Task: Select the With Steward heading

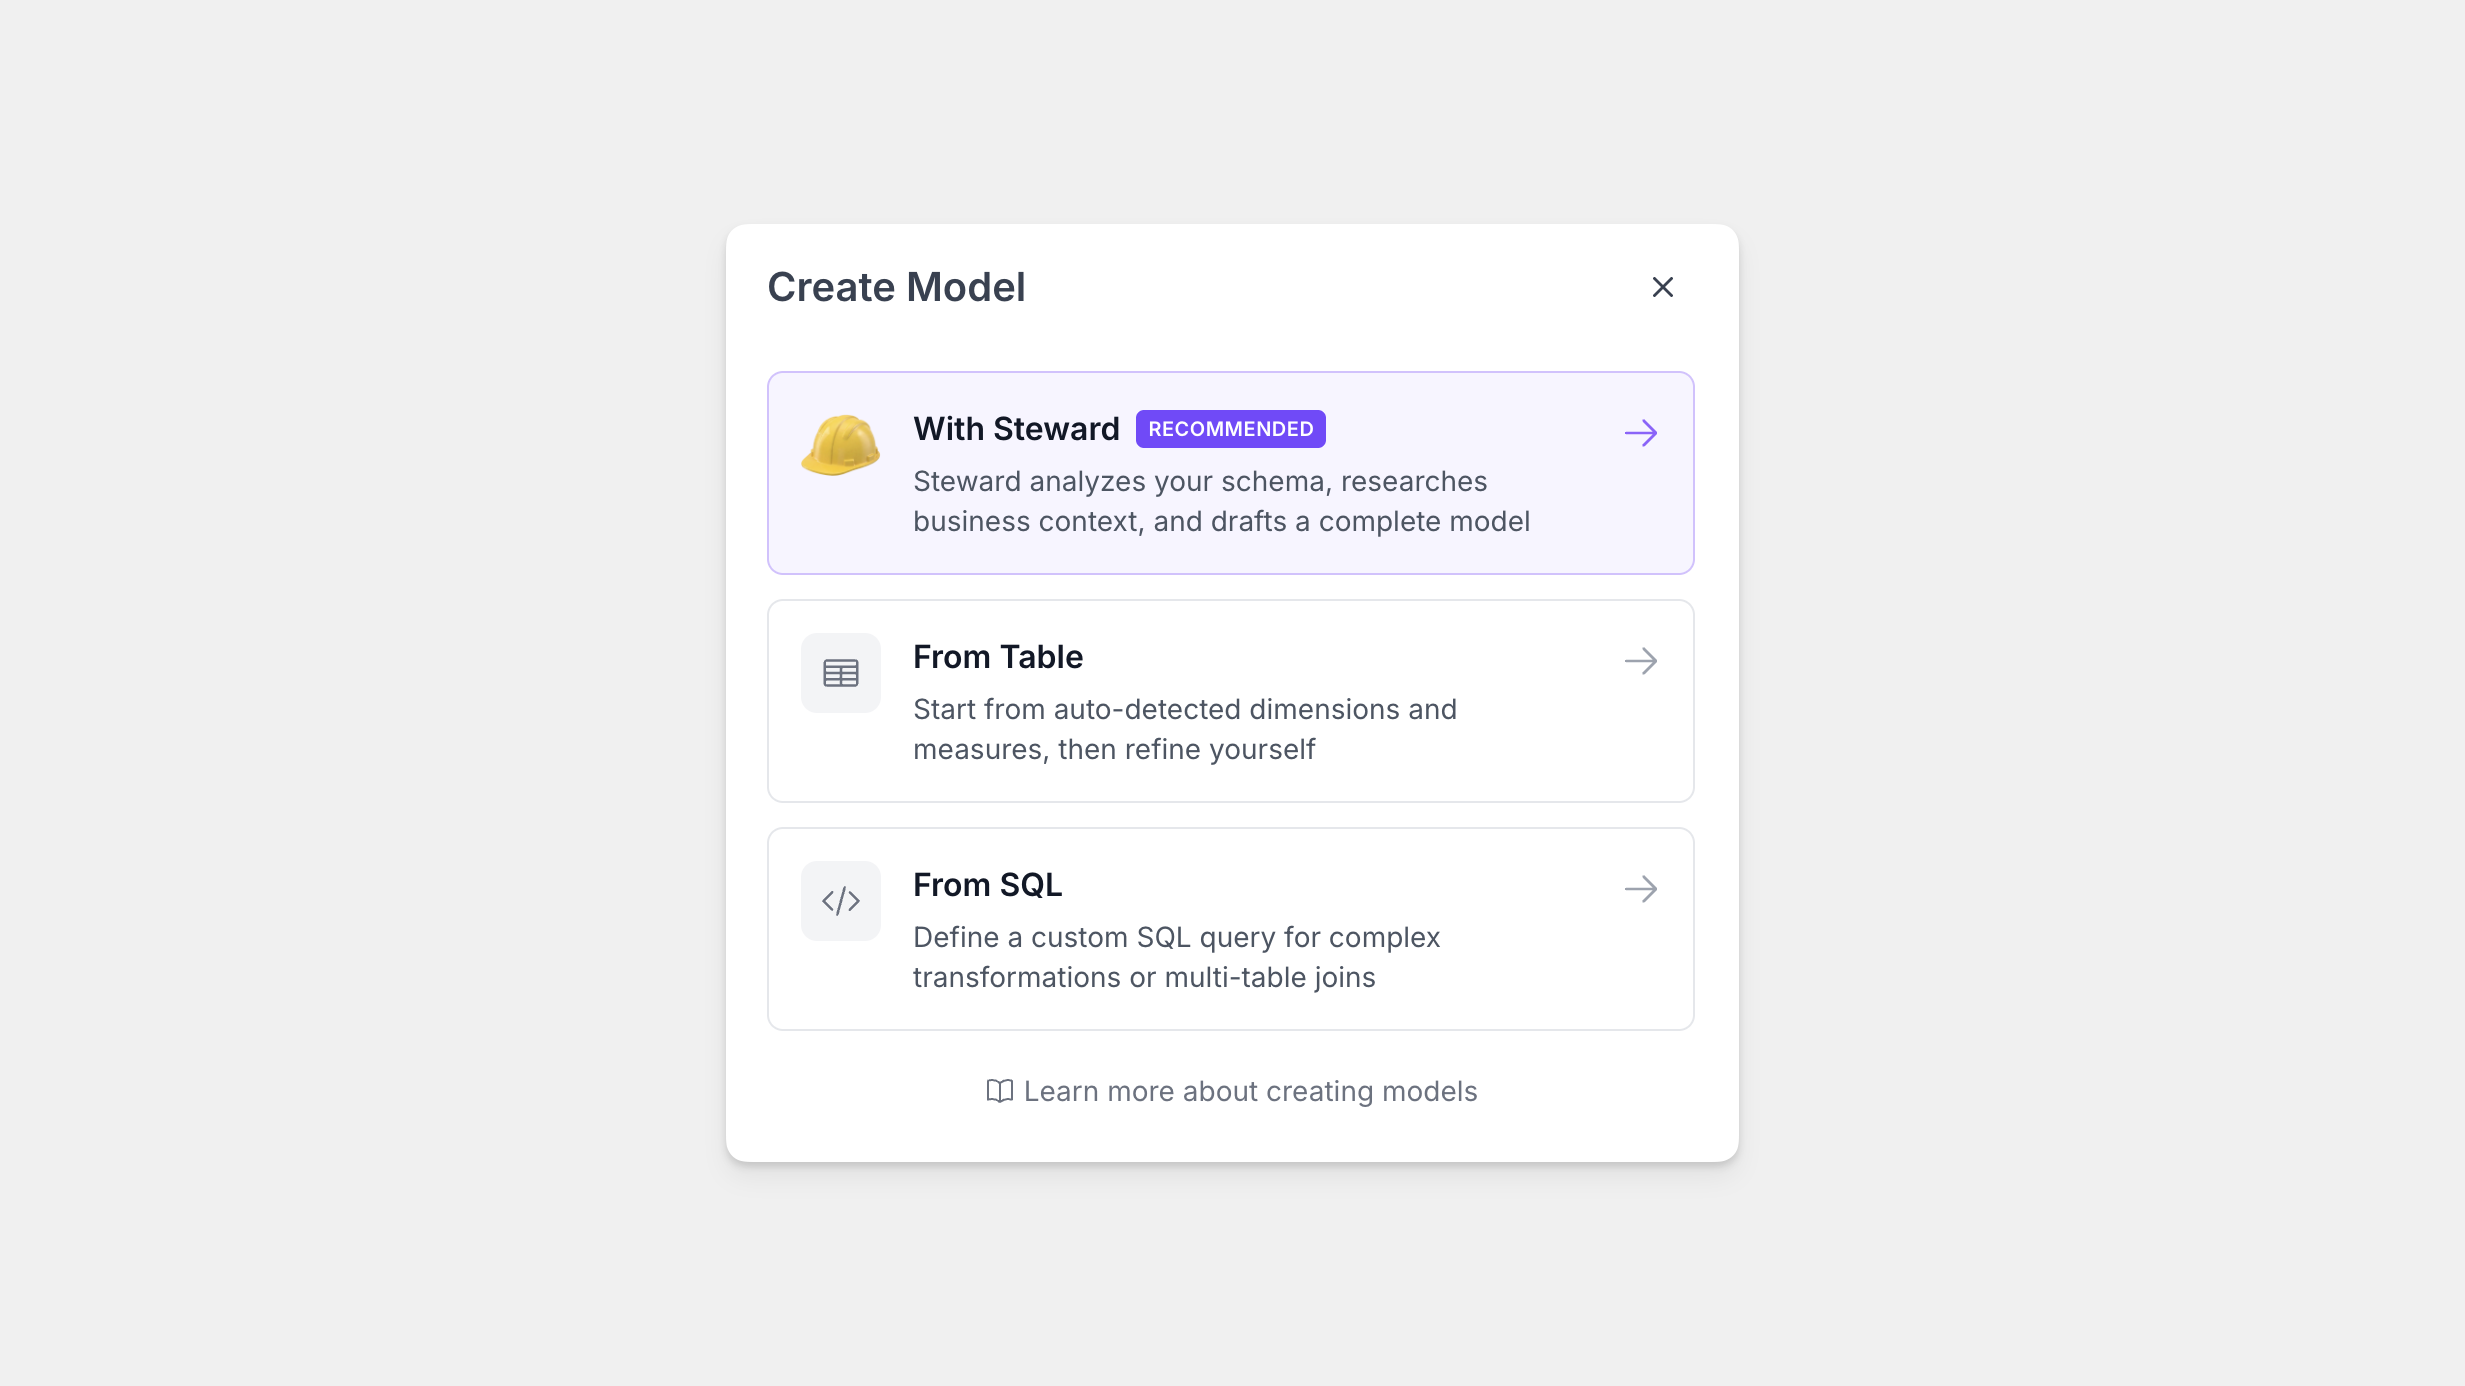Action: click(x=1015, y=429)
